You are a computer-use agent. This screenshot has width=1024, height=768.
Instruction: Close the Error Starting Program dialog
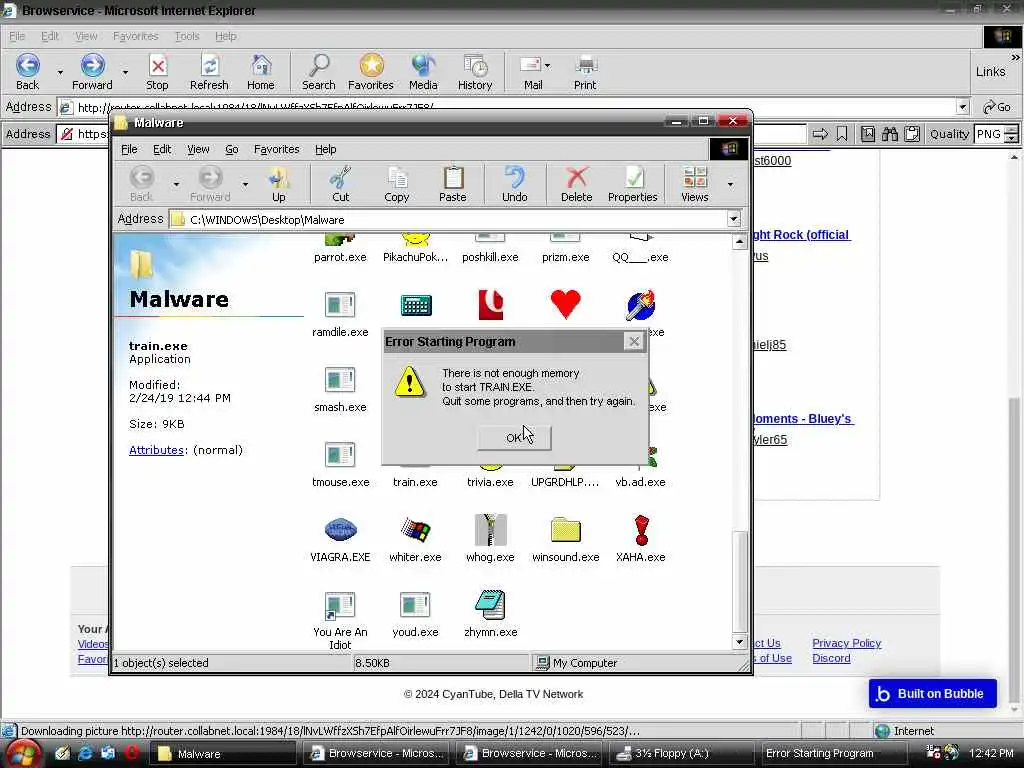tap(633, 342)
